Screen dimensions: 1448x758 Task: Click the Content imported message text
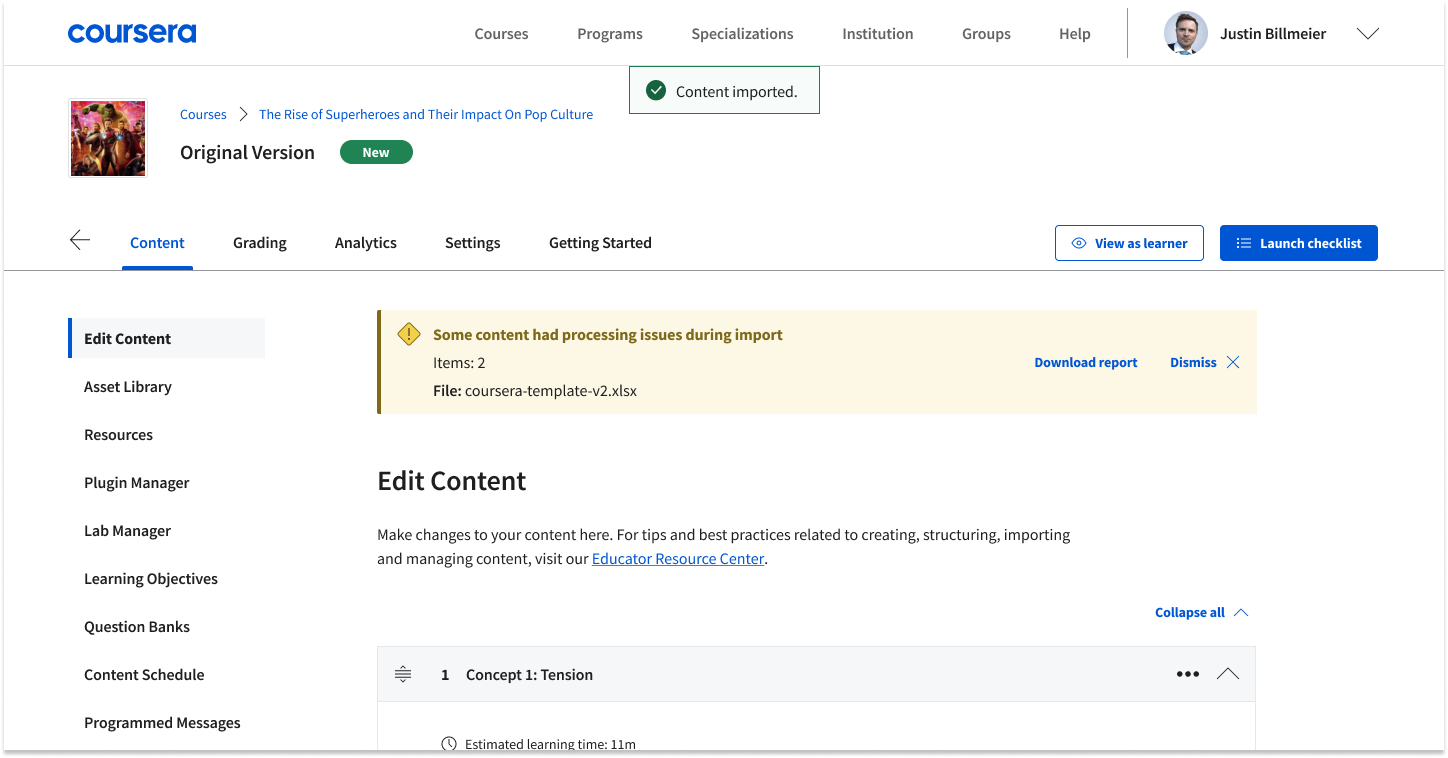coord(737,92)
